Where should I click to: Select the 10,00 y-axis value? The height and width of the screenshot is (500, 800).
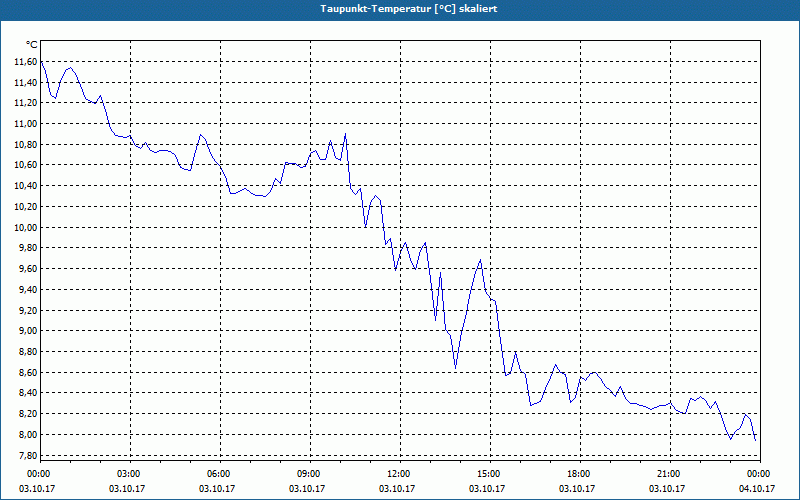(x=26, y=228)
